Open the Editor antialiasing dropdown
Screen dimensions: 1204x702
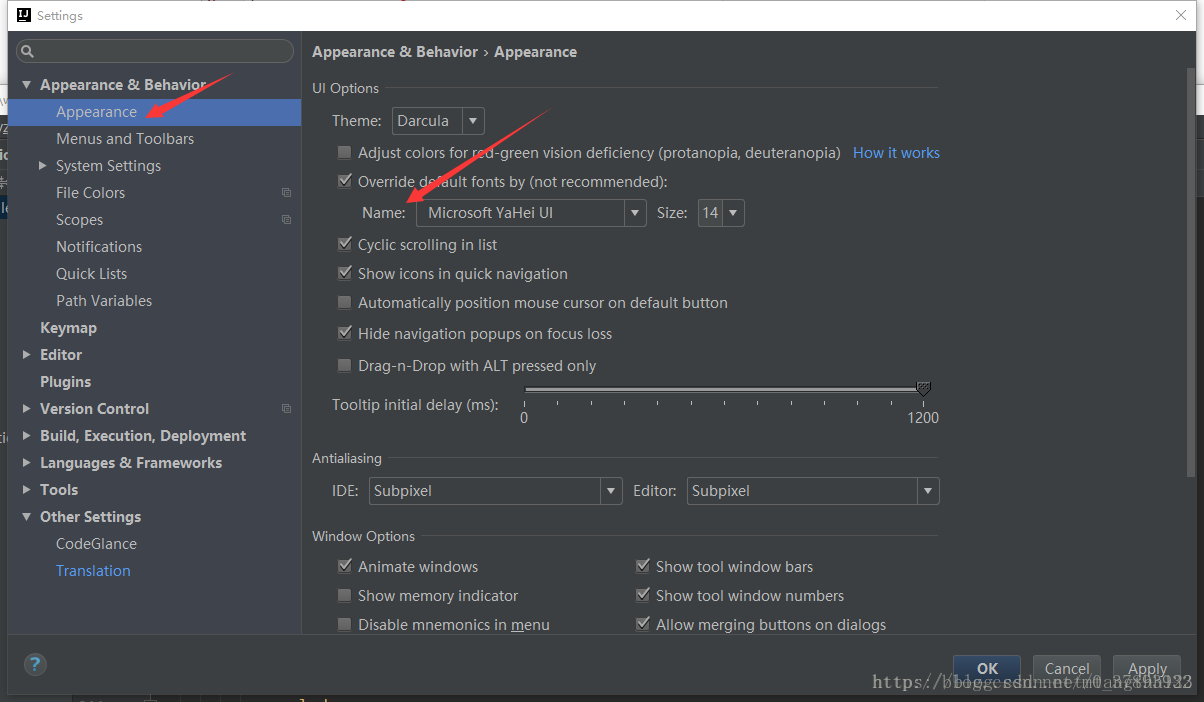pyautogui.click(x=813, y=491)
